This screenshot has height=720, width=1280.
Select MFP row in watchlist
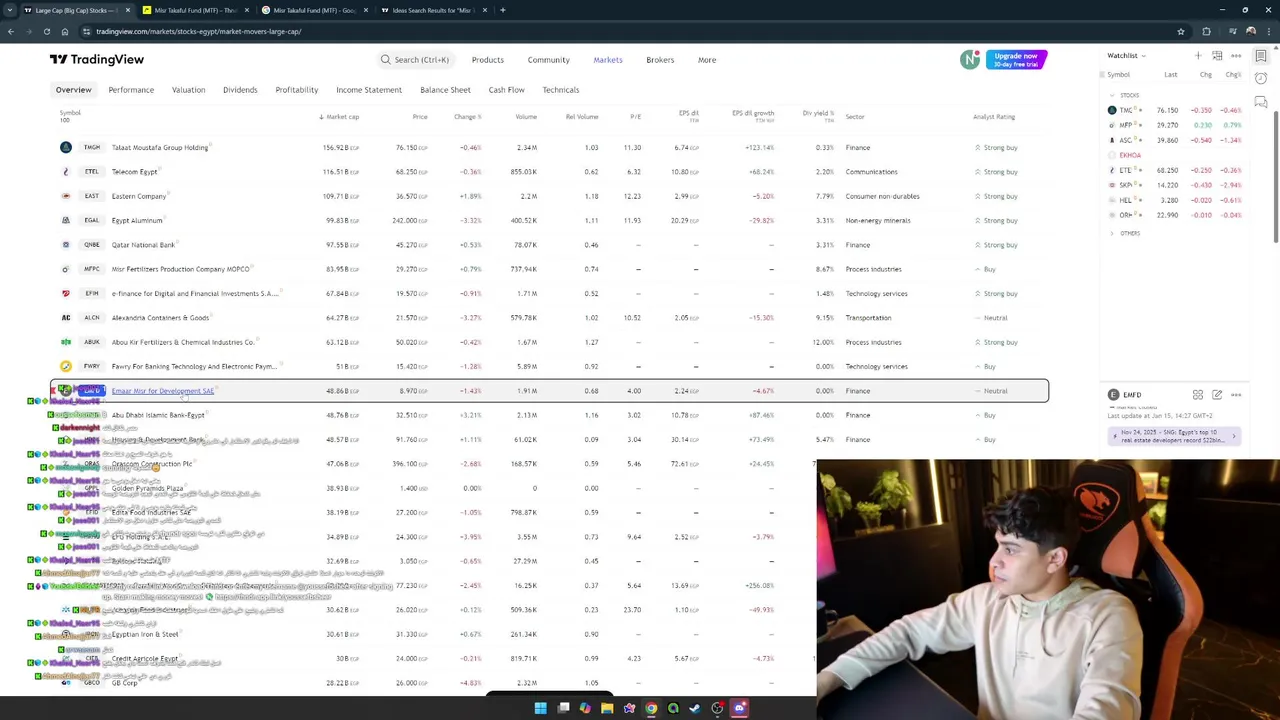point(1174,125)
